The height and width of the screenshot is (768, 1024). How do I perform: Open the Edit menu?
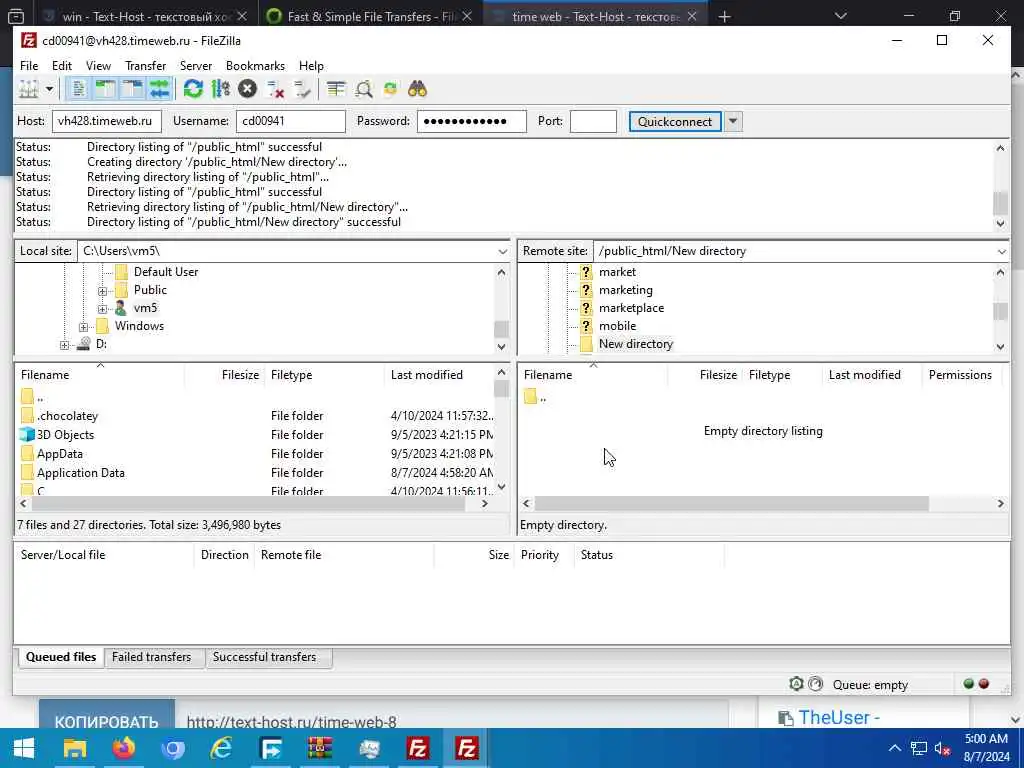(62, 65)
